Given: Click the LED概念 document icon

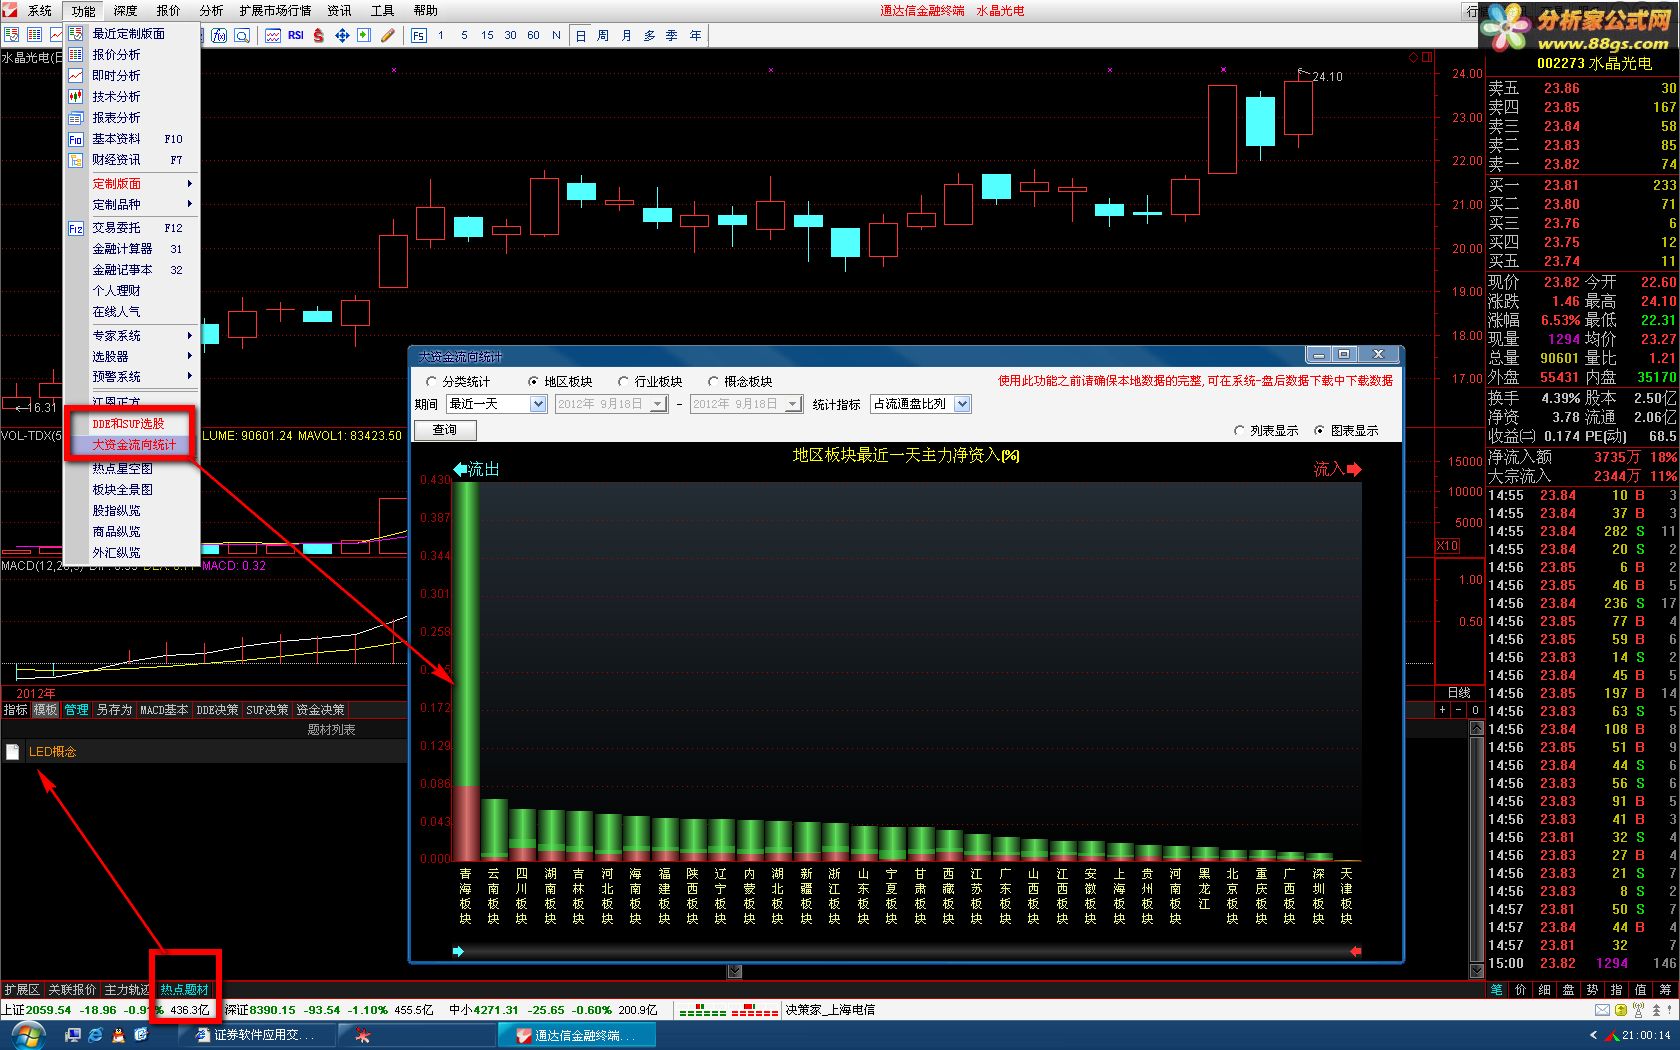Looking at the screenshot, I should (x=12, y=752).
